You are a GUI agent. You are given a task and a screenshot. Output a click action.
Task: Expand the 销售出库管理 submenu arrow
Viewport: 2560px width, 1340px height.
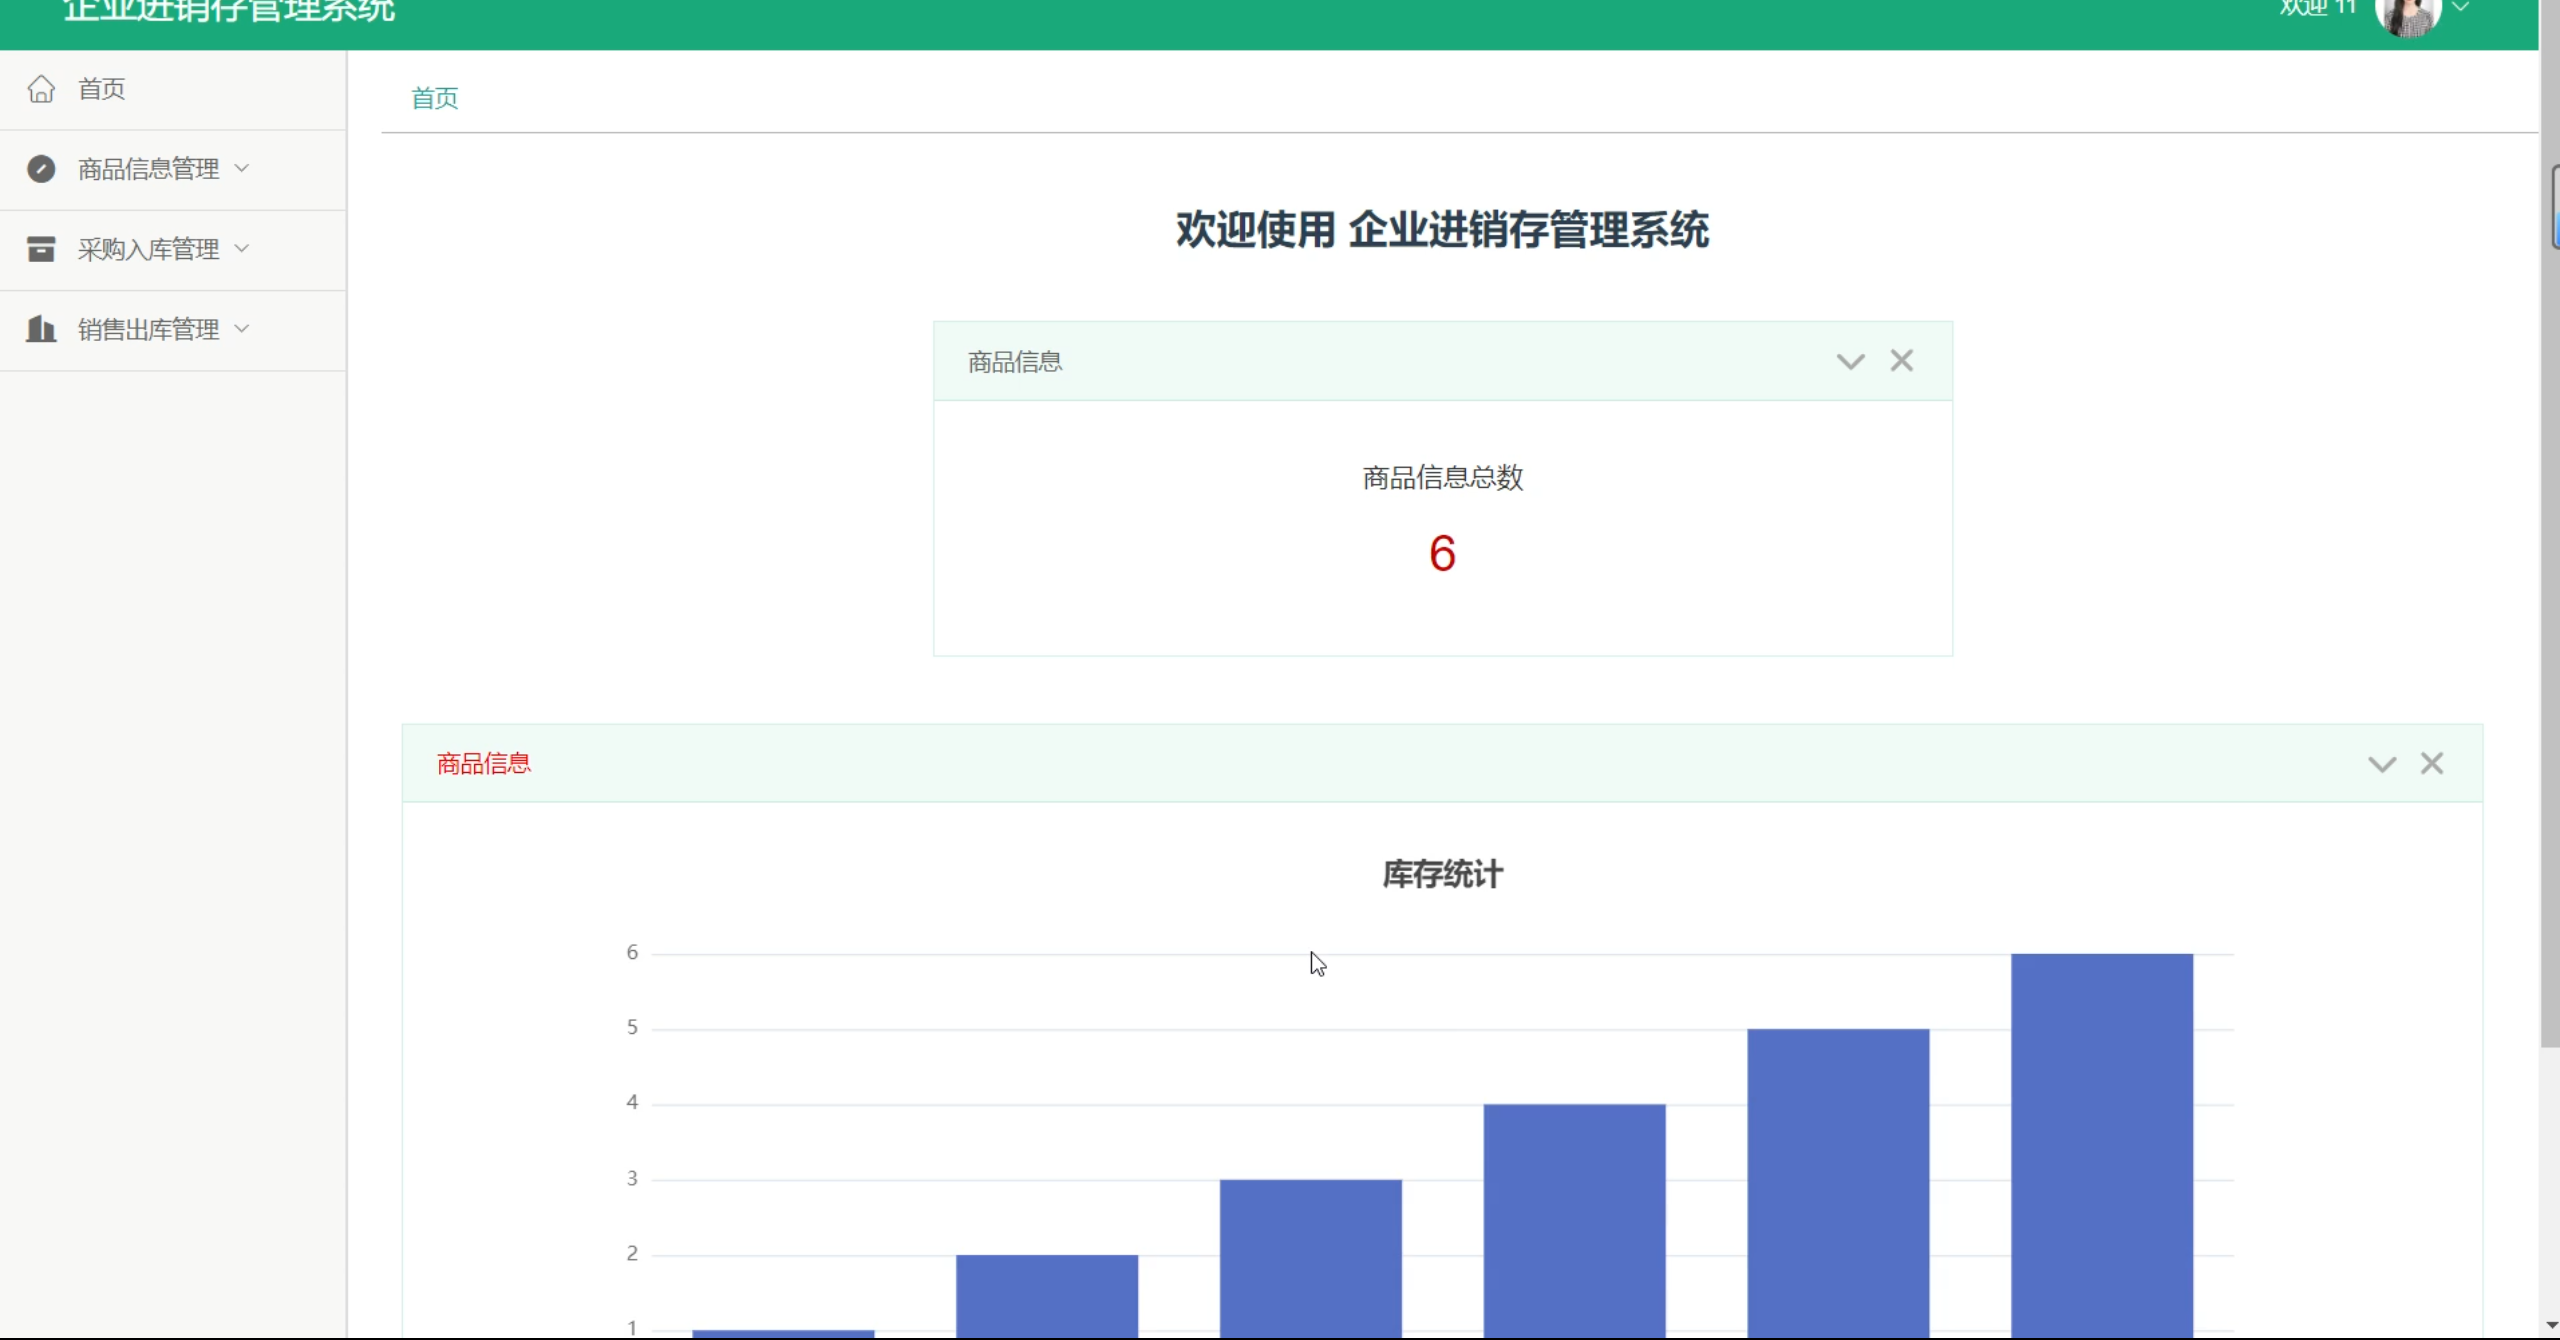tap(242, 328)
